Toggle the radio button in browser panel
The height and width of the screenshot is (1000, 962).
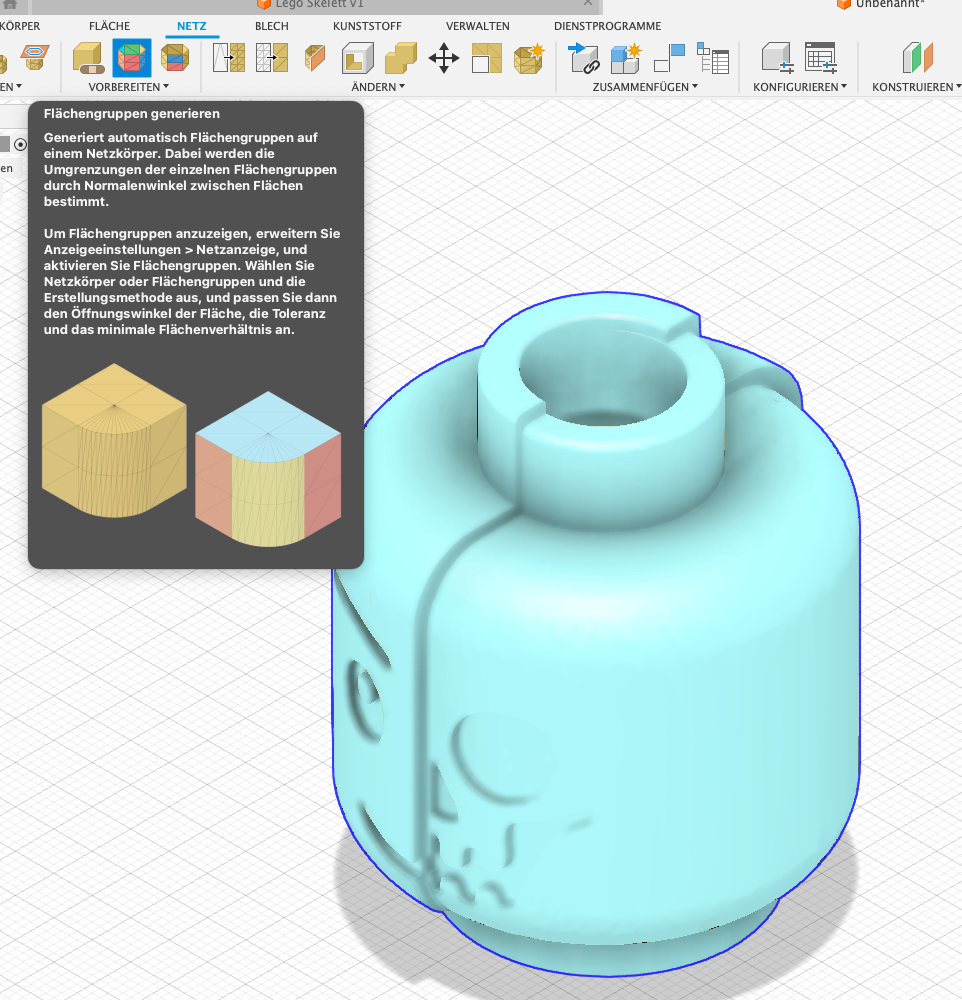pyautogui.click(x=20, y=145)
